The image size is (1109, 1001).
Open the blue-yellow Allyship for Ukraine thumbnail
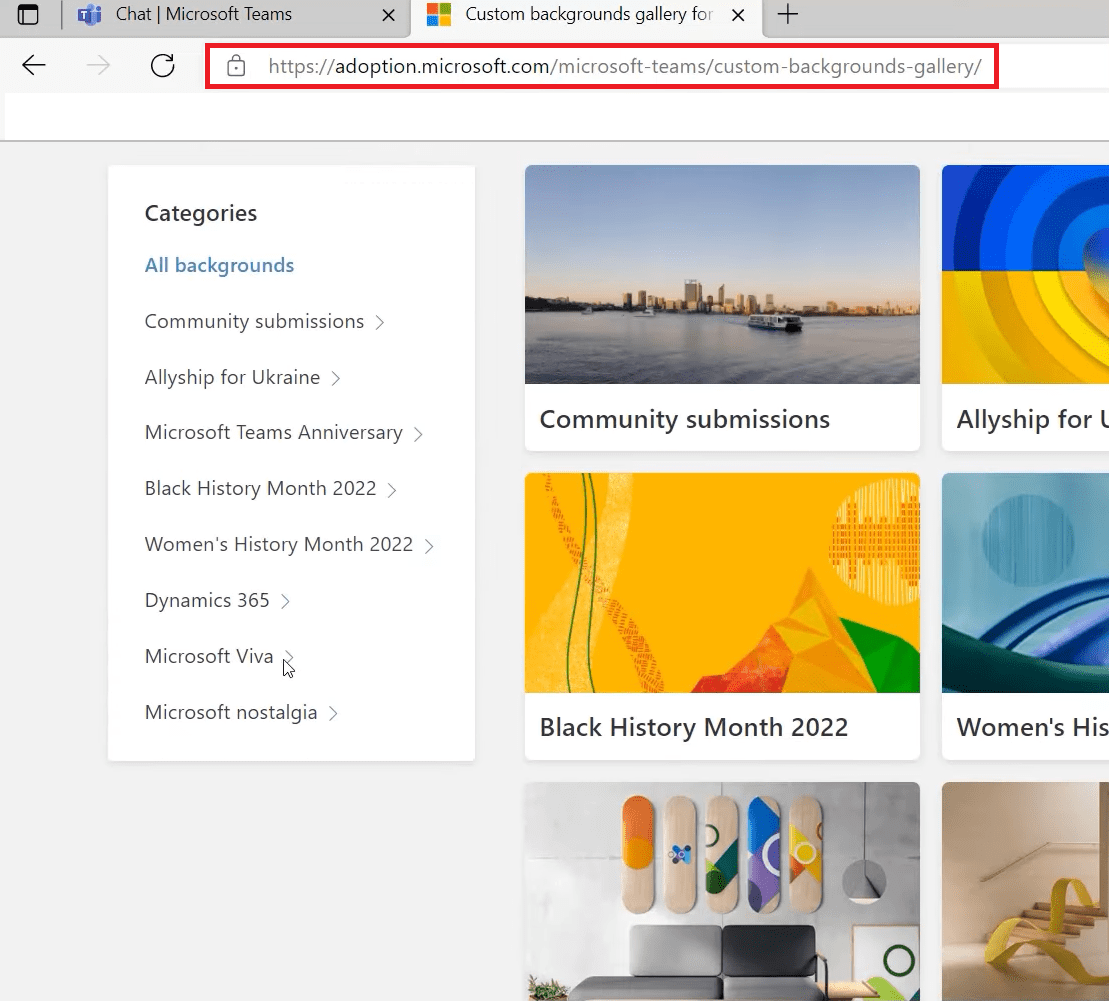pyautogui.click(x=1026, y=274)
